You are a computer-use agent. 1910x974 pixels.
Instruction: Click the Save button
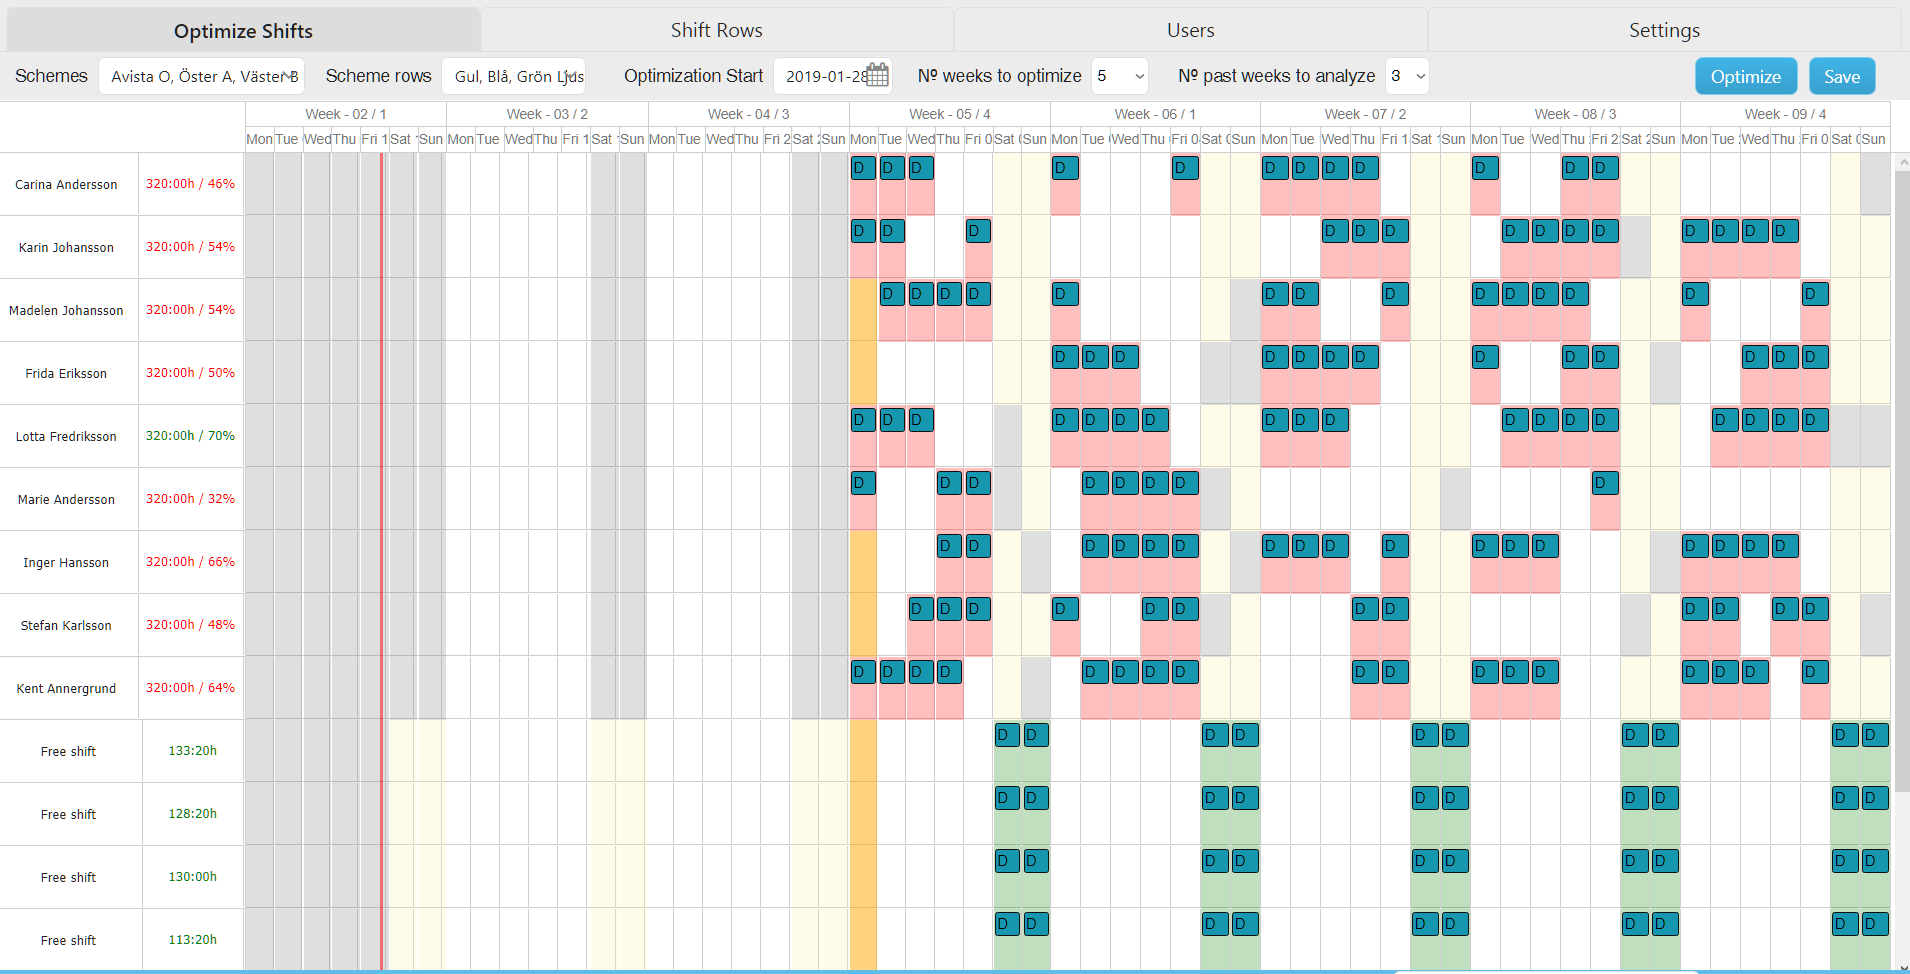pos(1841,76)
